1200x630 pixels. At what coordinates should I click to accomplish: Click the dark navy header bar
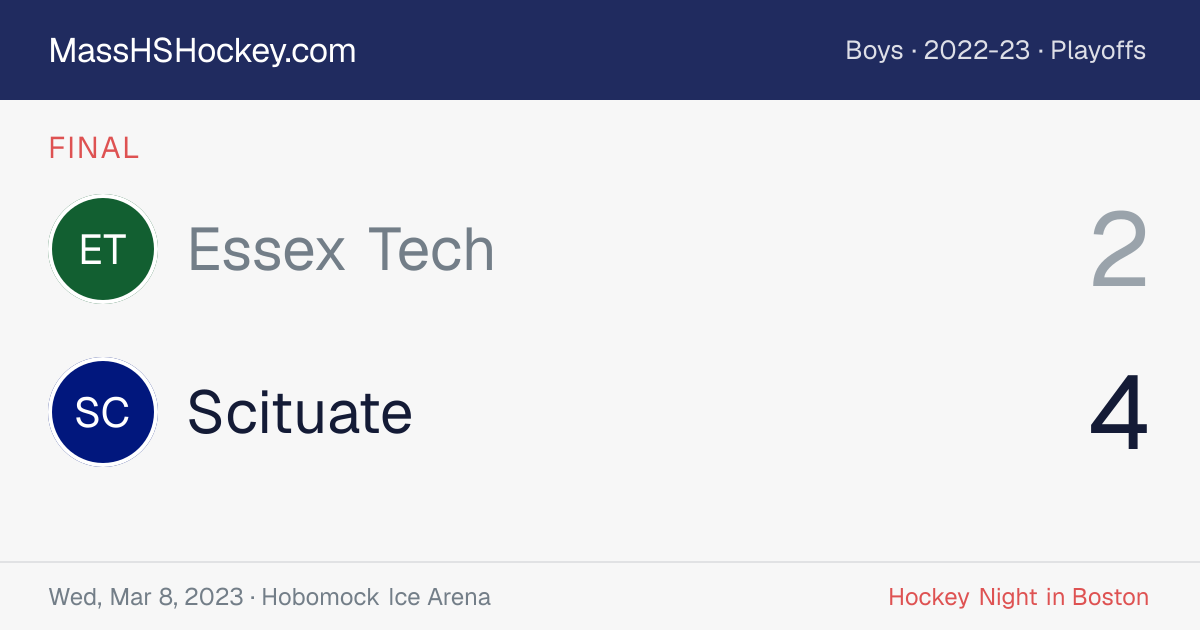[x=600, y=50]
